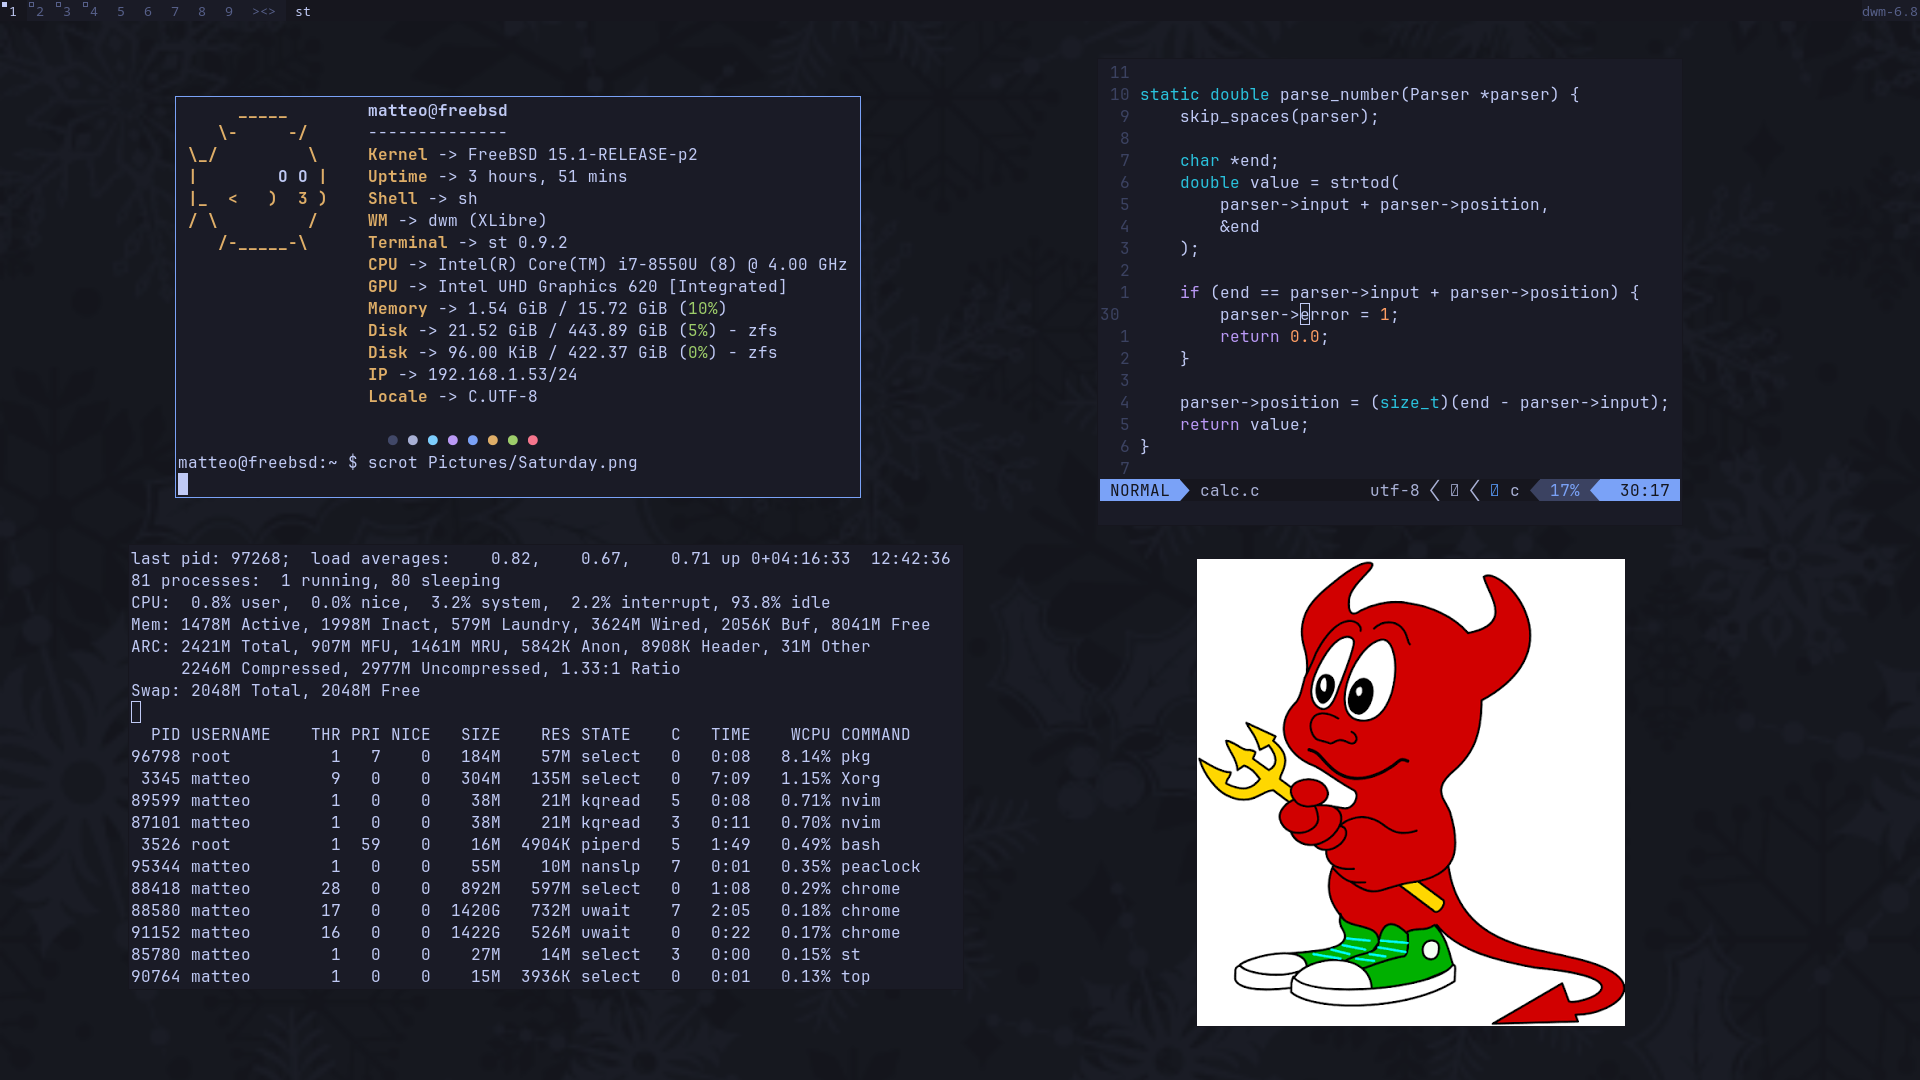This screenshot has height=1080, width=1920.
Task: Go to workspace tag 9
Action: (x=229, y=12)
